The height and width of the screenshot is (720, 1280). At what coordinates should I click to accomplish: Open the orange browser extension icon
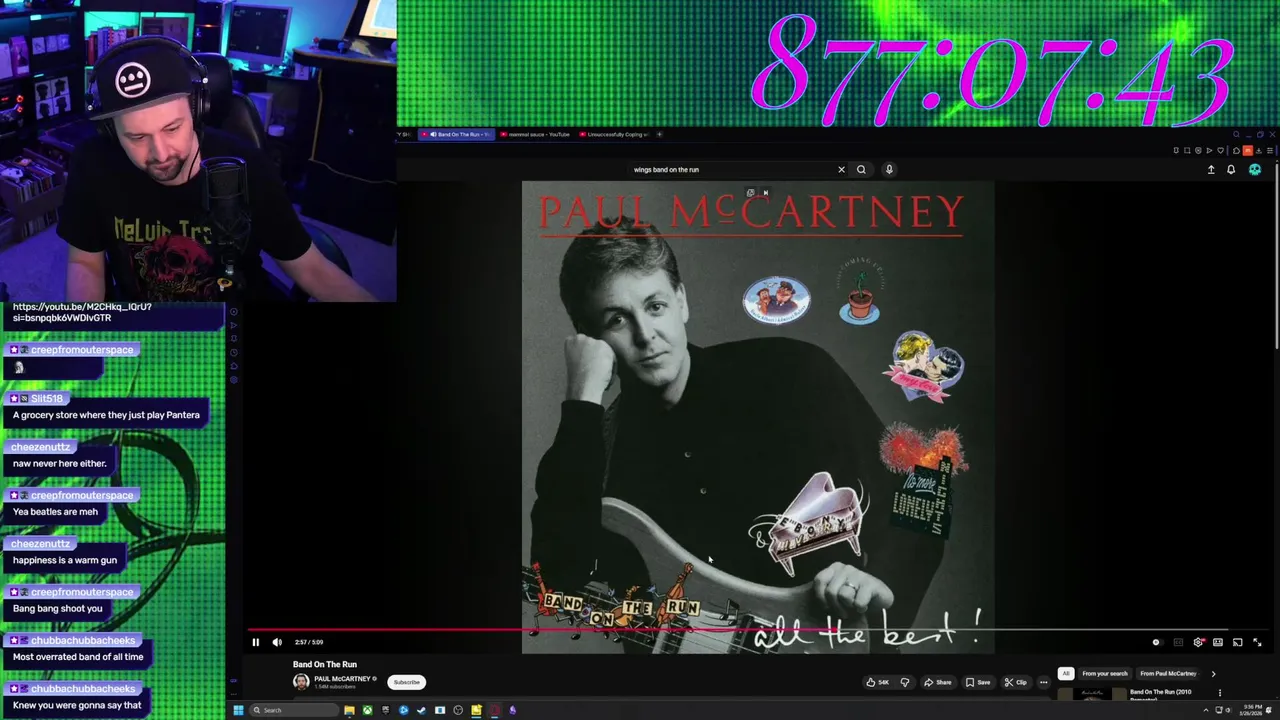(x=1248, y=150)
